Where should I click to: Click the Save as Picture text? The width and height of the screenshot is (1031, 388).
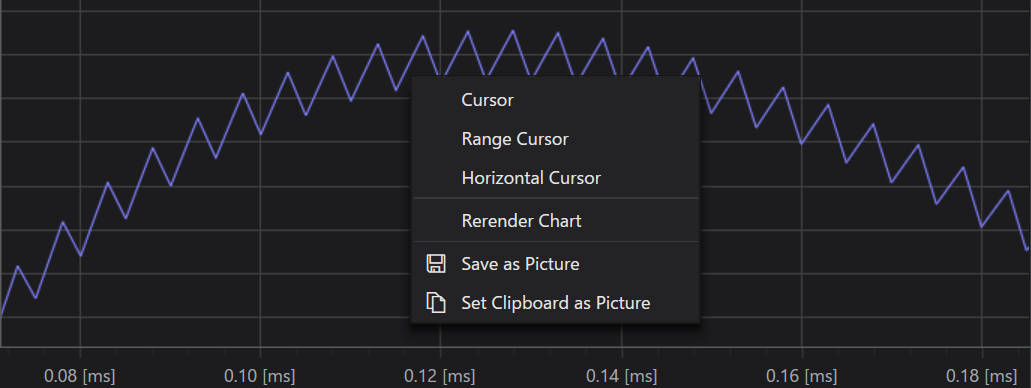click(520, 264)
